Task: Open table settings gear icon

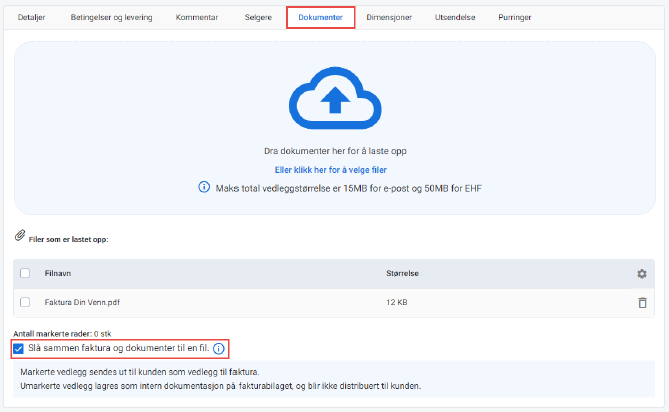Action: click(x=642, y=274)
